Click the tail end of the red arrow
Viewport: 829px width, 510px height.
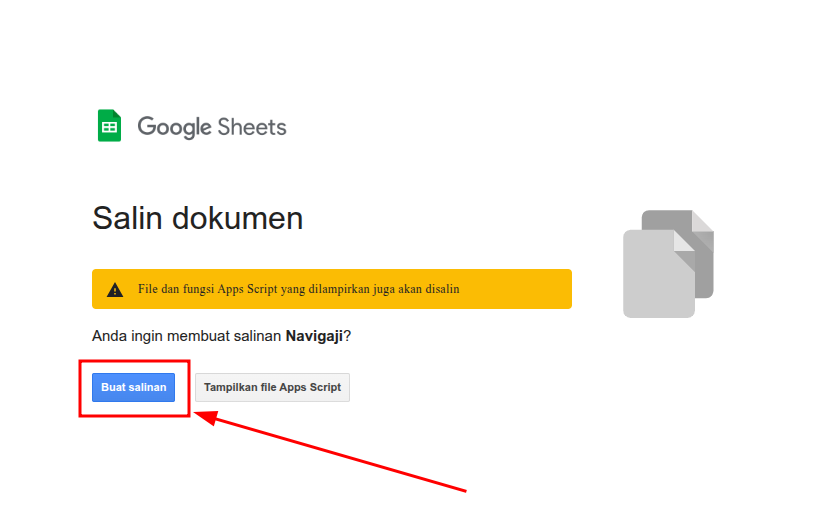tap(464, 490)
